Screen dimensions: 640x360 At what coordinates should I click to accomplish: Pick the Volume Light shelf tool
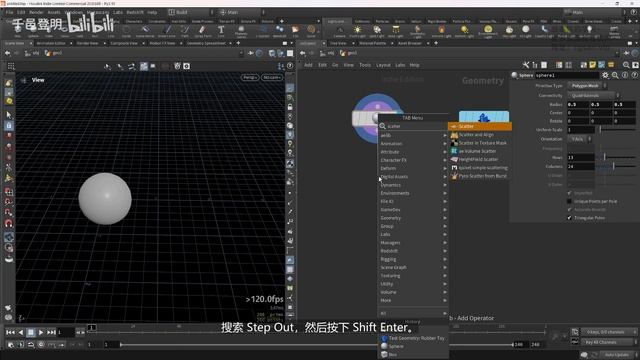click(x=441, y=31)
